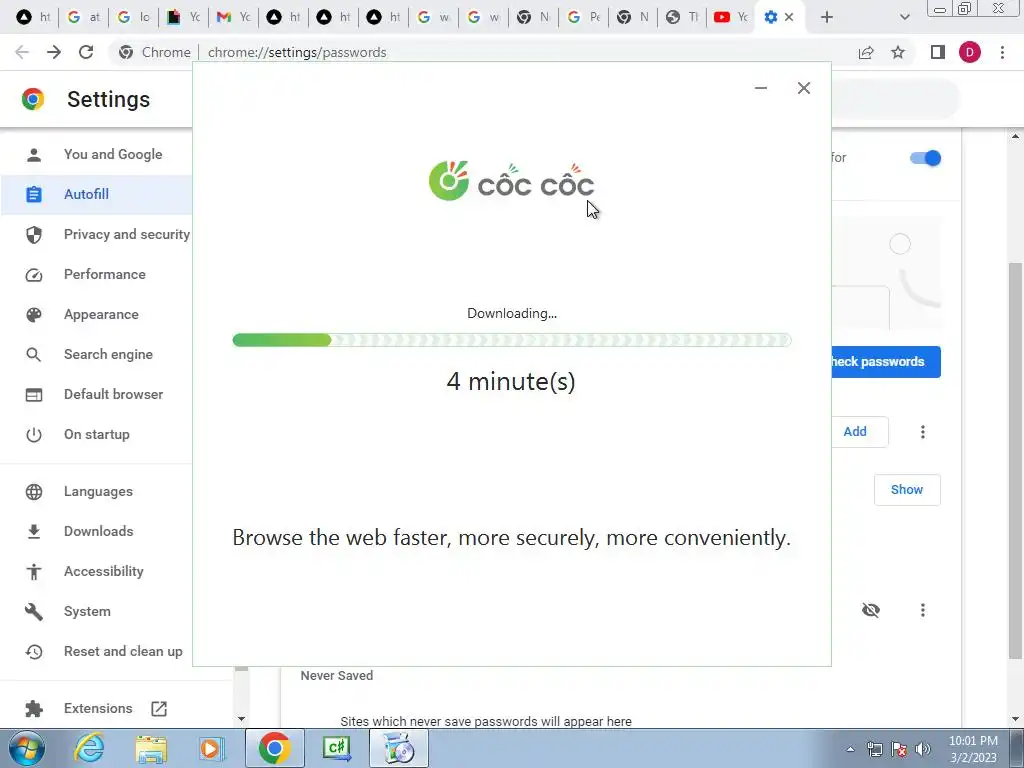Open the tab search dropdown arrow
This screenshot has width=1024, height=768.
(x=904, y=18)
